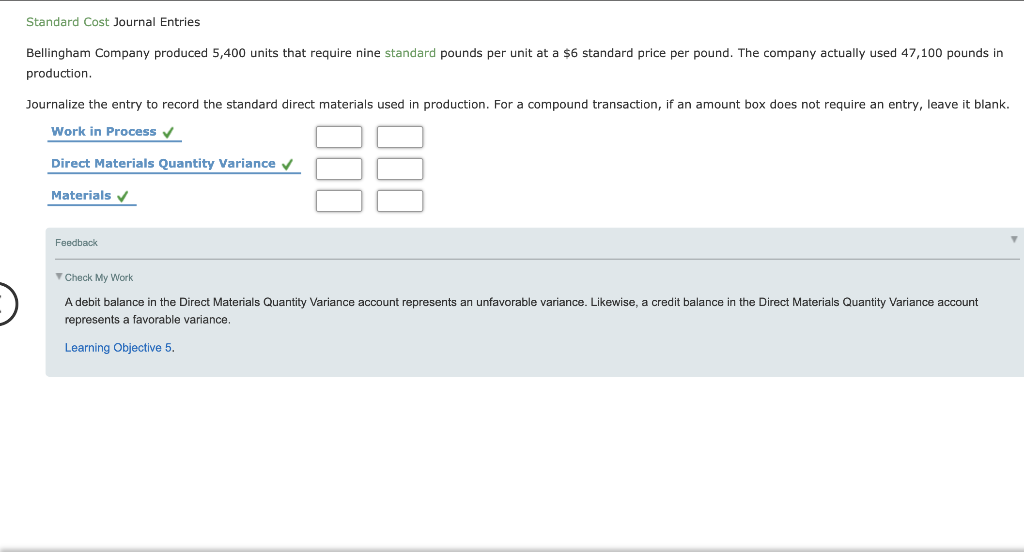This screenshot has width=1024, height=554.
Task: Click the debit box for Work in Process
Action: 339,137
